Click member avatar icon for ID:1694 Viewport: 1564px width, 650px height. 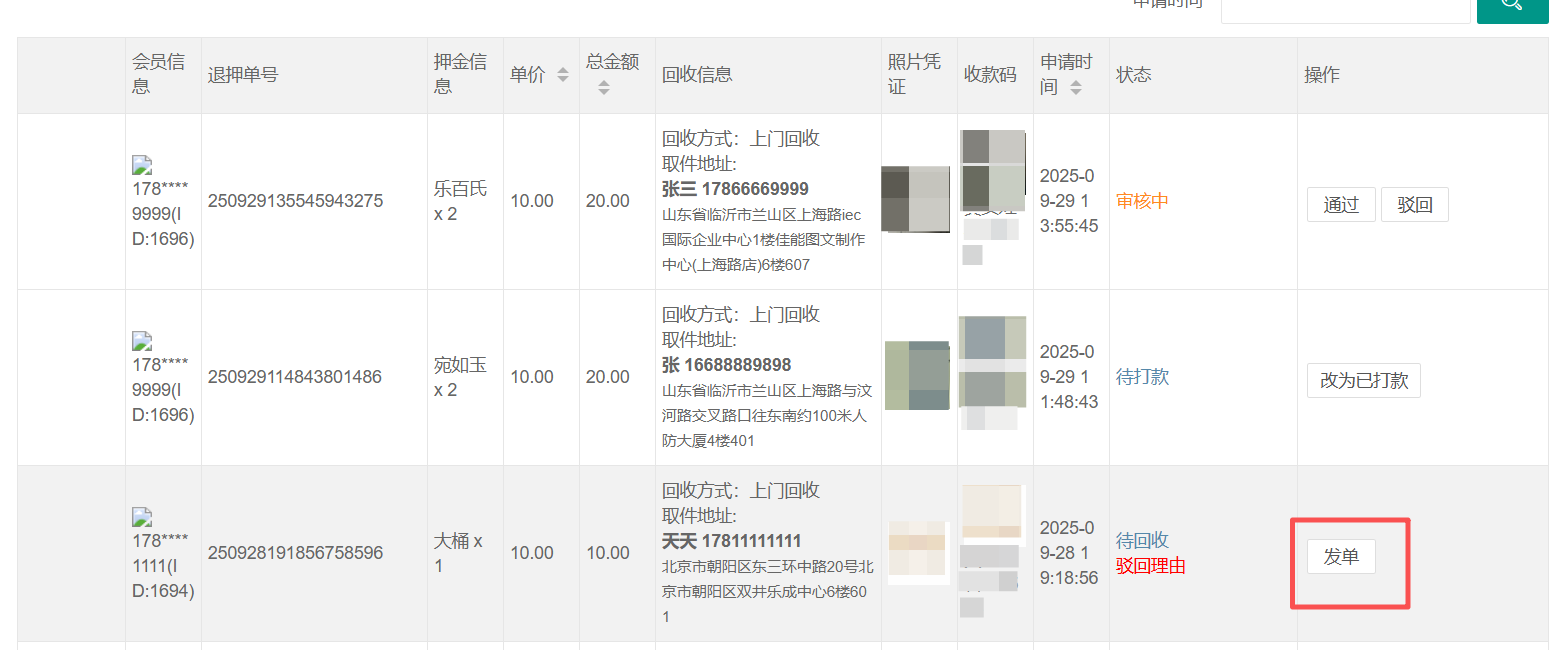point(141,518)
